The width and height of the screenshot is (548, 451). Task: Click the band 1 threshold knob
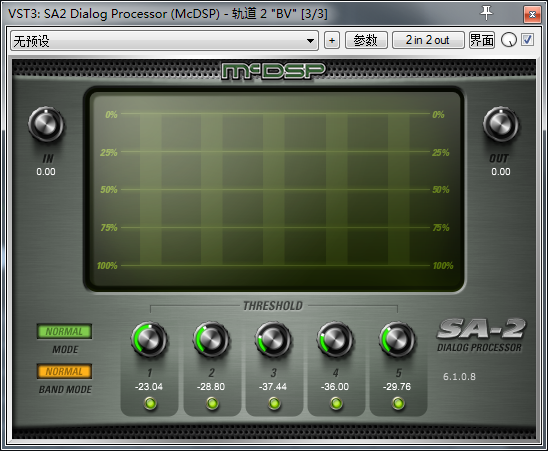click(150, 339)
